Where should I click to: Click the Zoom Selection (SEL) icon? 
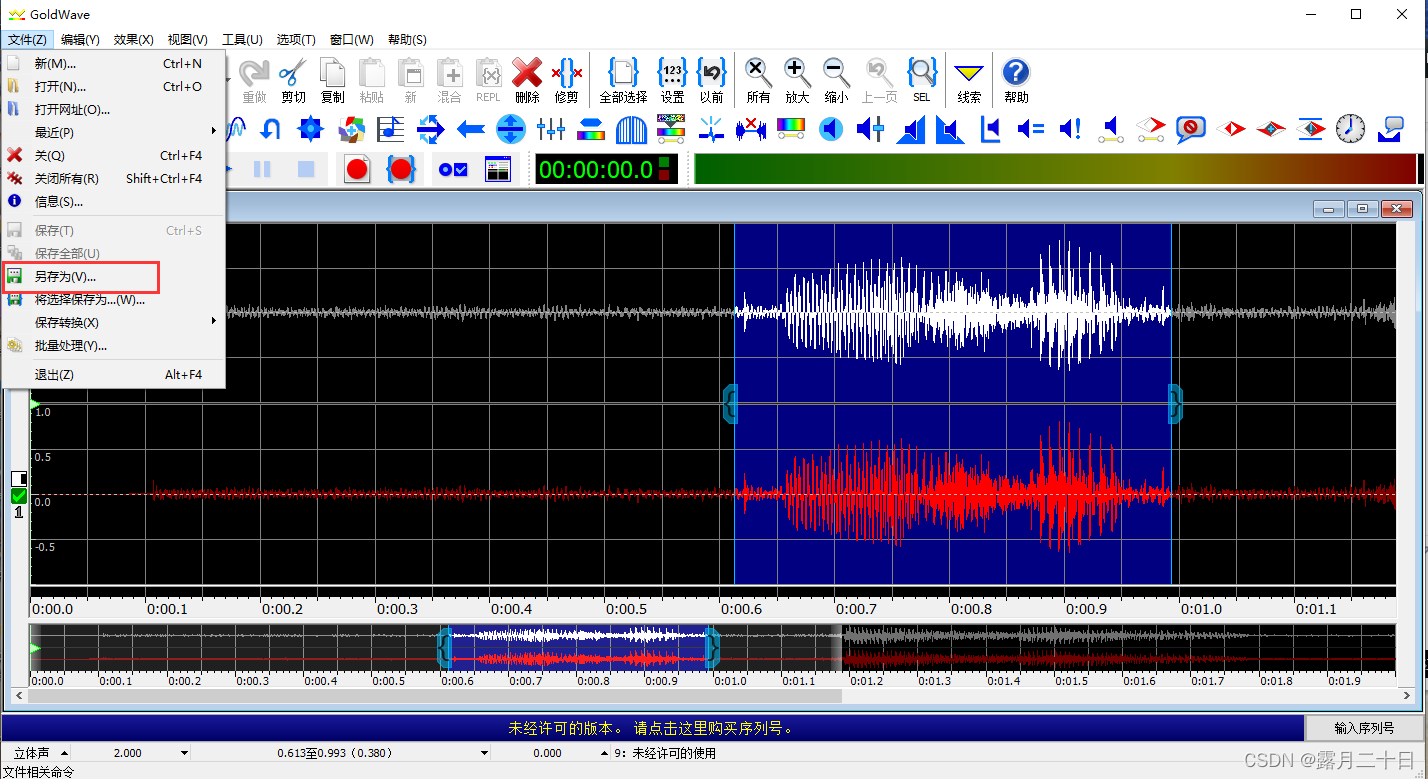click(x=921, y=80)
